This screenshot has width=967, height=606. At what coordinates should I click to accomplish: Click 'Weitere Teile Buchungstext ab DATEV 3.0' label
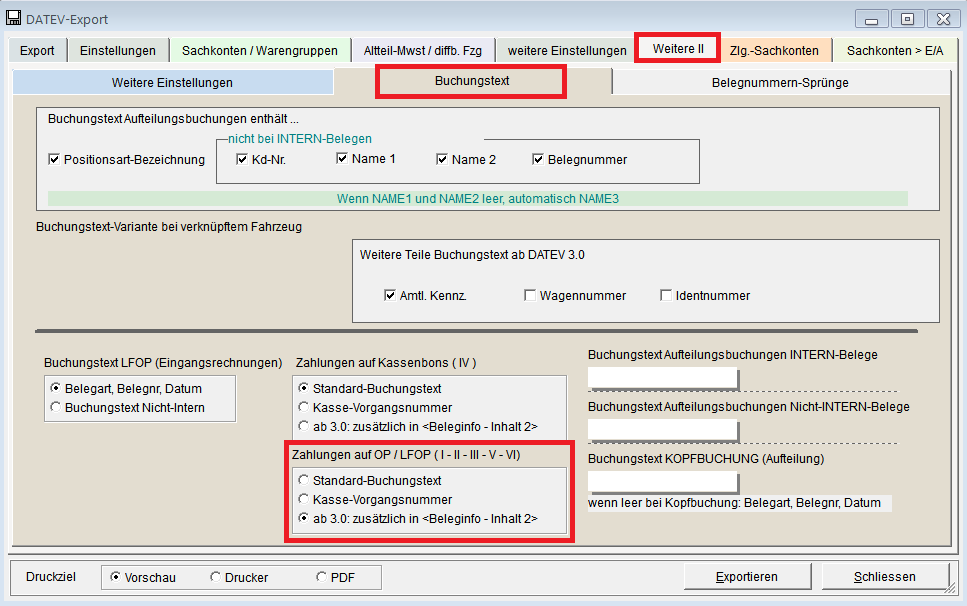472,255
